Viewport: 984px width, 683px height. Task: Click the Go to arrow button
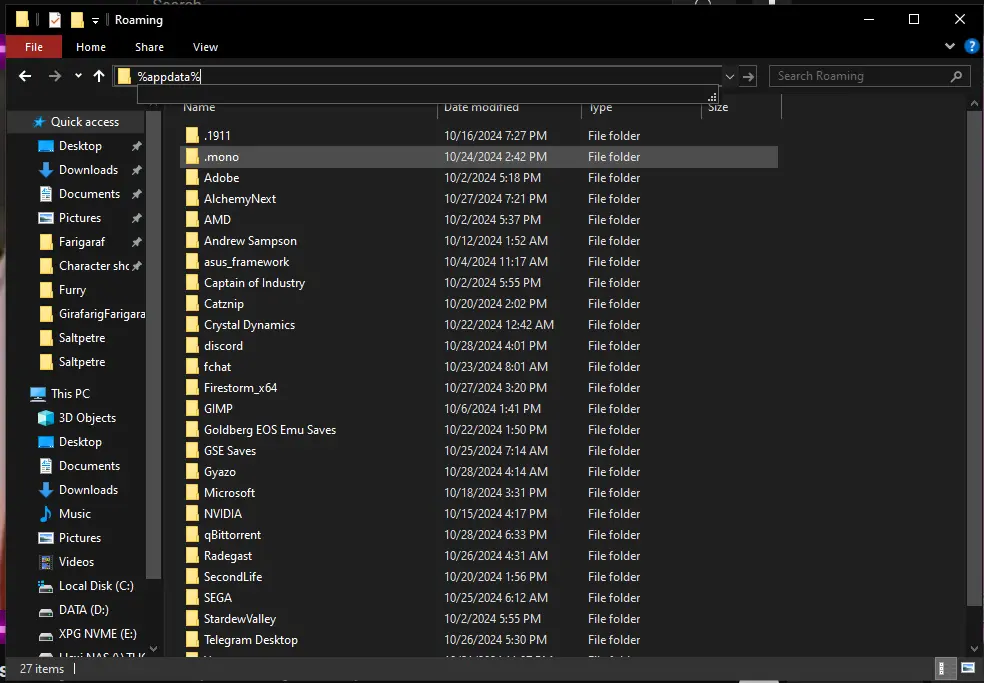[748, 77]
